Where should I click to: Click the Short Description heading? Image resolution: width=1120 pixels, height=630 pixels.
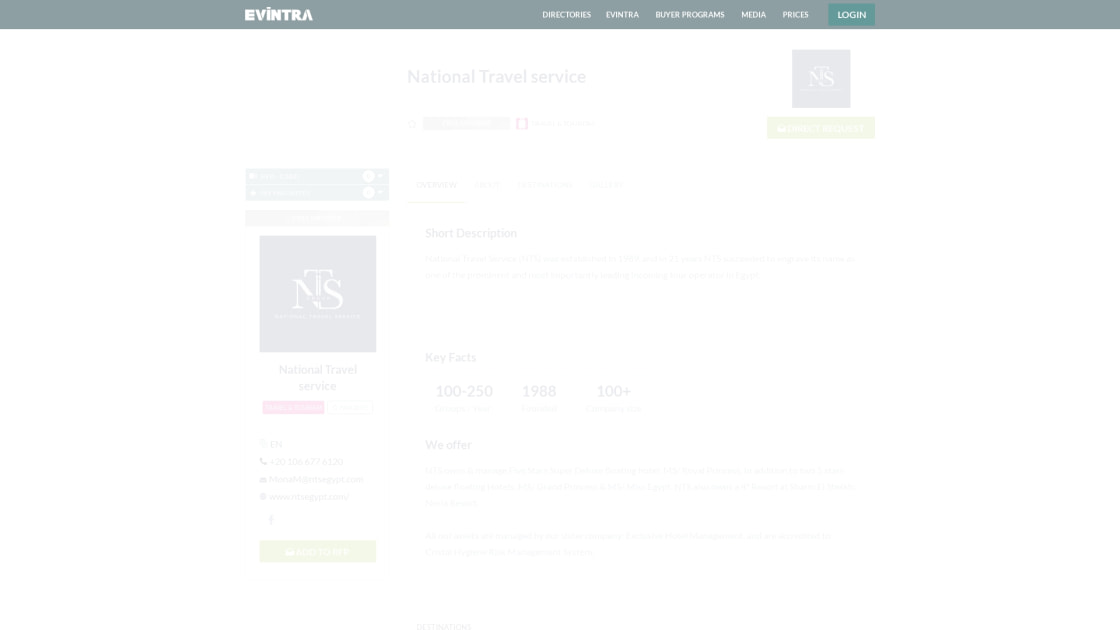coord(471,233)
